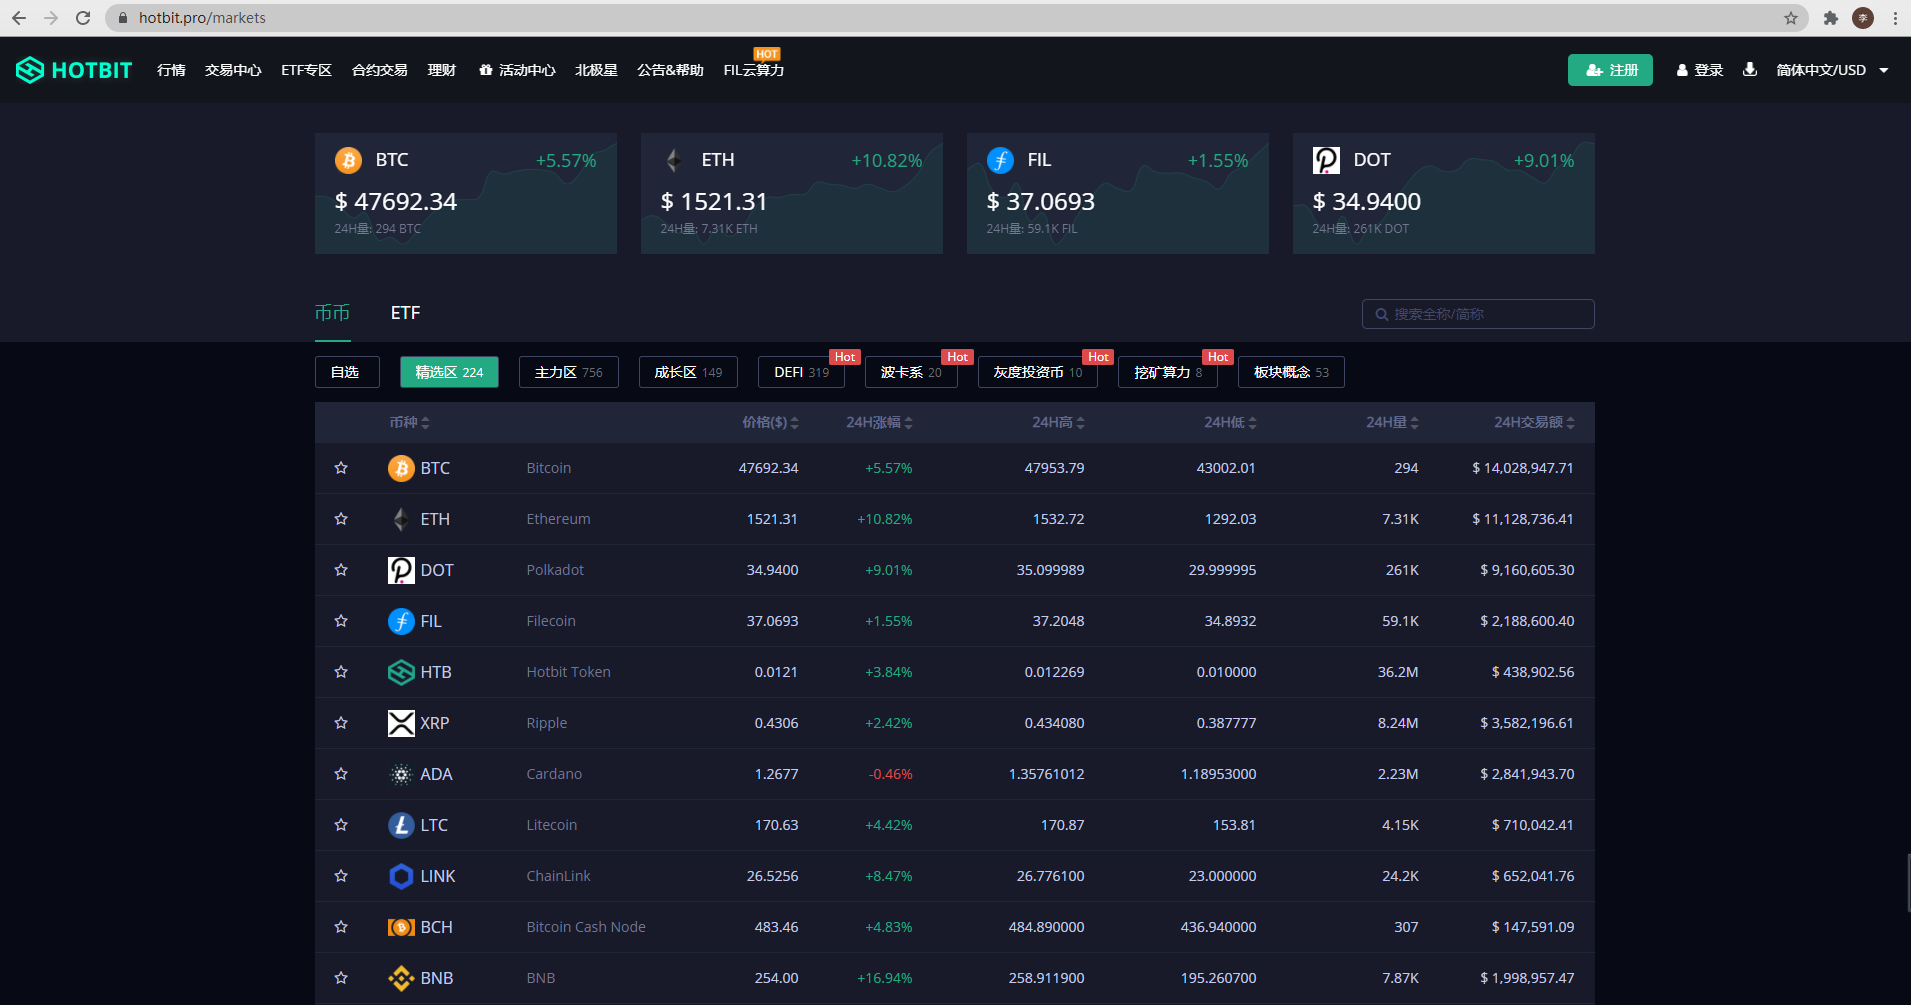Click the BNB icon in table row
The width and height of the screenshot is (1911, 1005).
pos(401,978)
